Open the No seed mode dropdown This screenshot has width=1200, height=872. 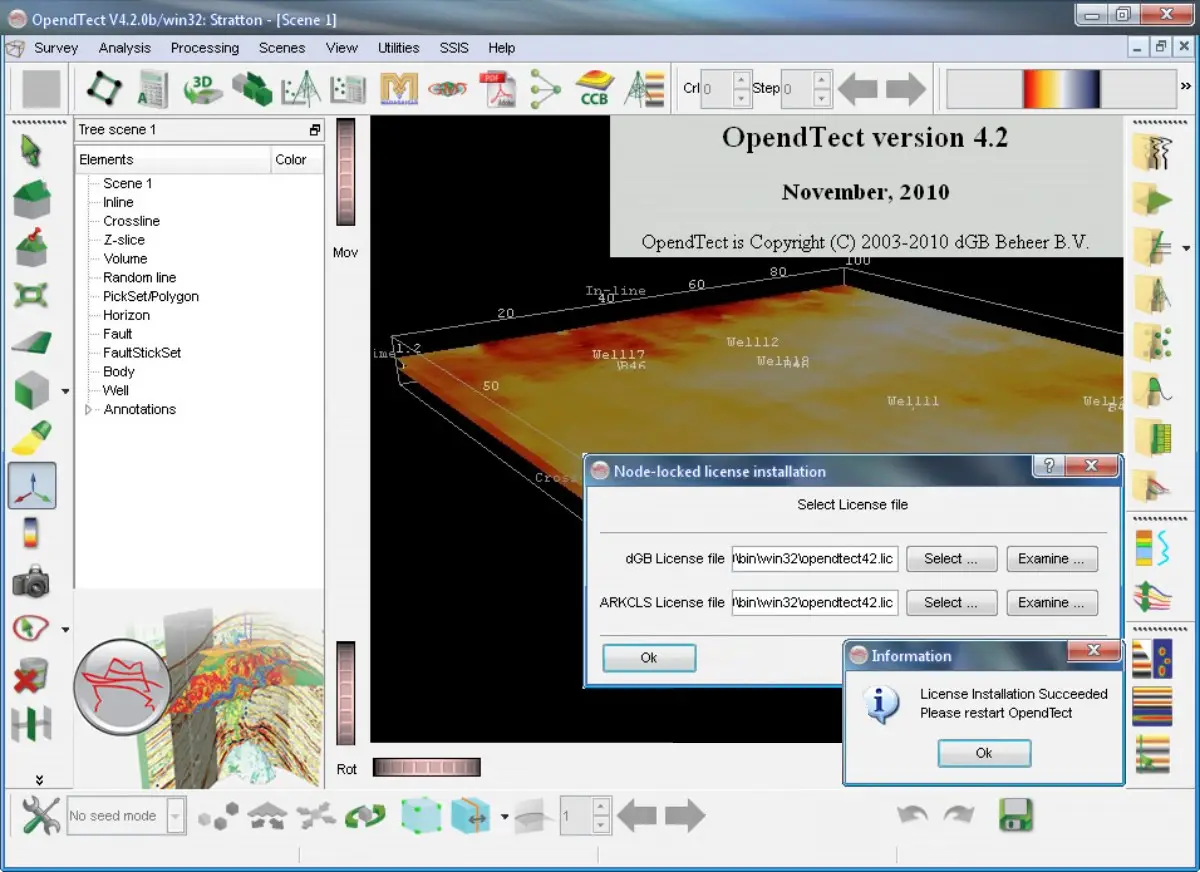pyautogui.click(x=126, y=816)
